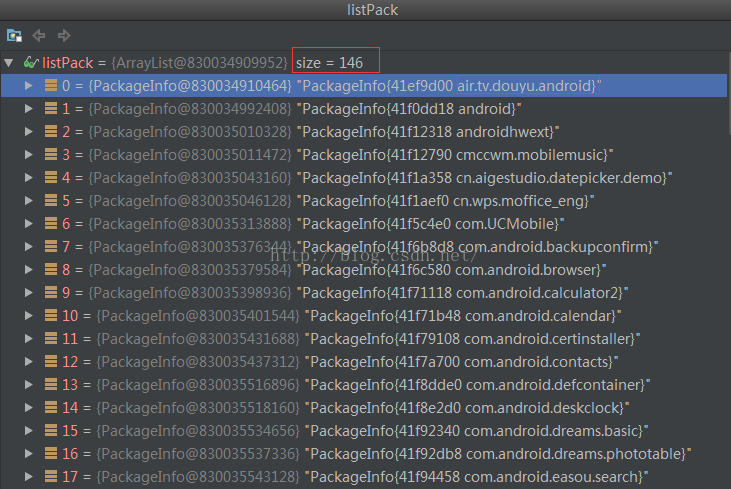731x489 pixels.
Task: Expand element 5 cn.wps.moffice_eng
Action: 28,200
